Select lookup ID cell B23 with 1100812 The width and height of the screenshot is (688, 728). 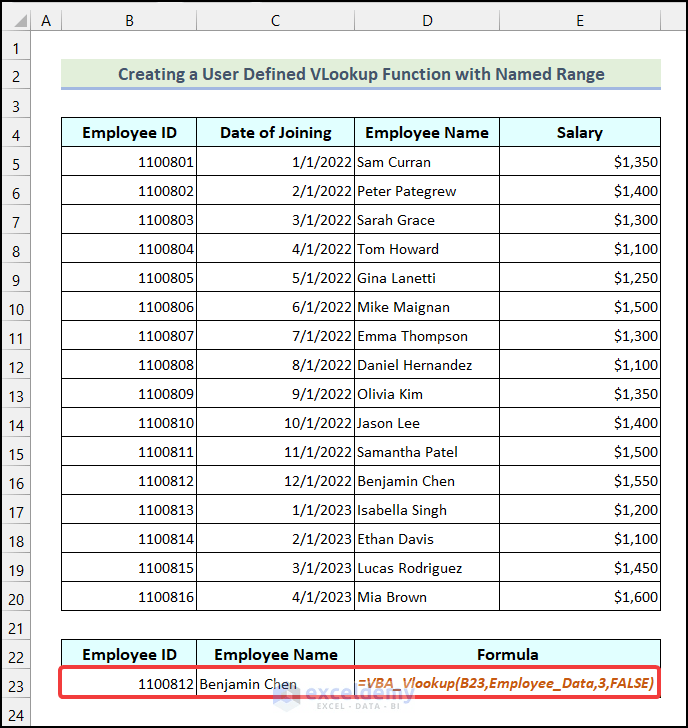129,683
